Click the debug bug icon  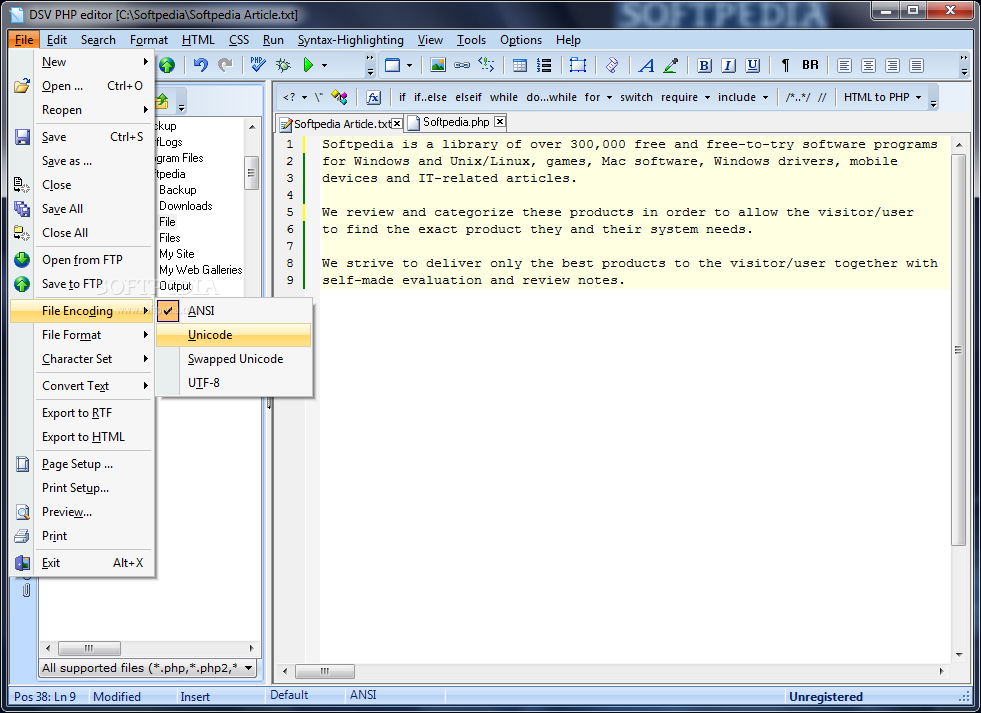click(x=283, y=65)
